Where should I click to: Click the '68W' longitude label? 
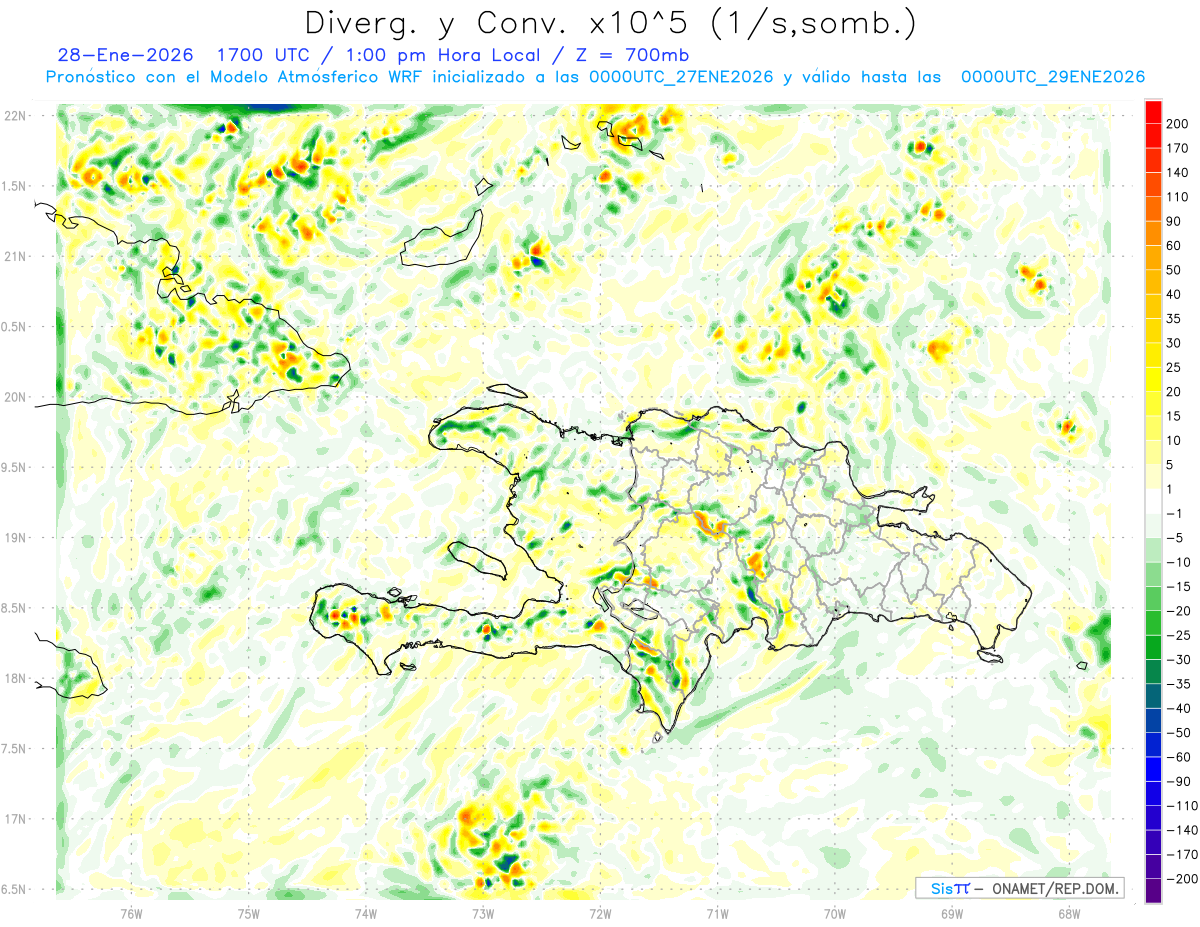pos(1069,914)
